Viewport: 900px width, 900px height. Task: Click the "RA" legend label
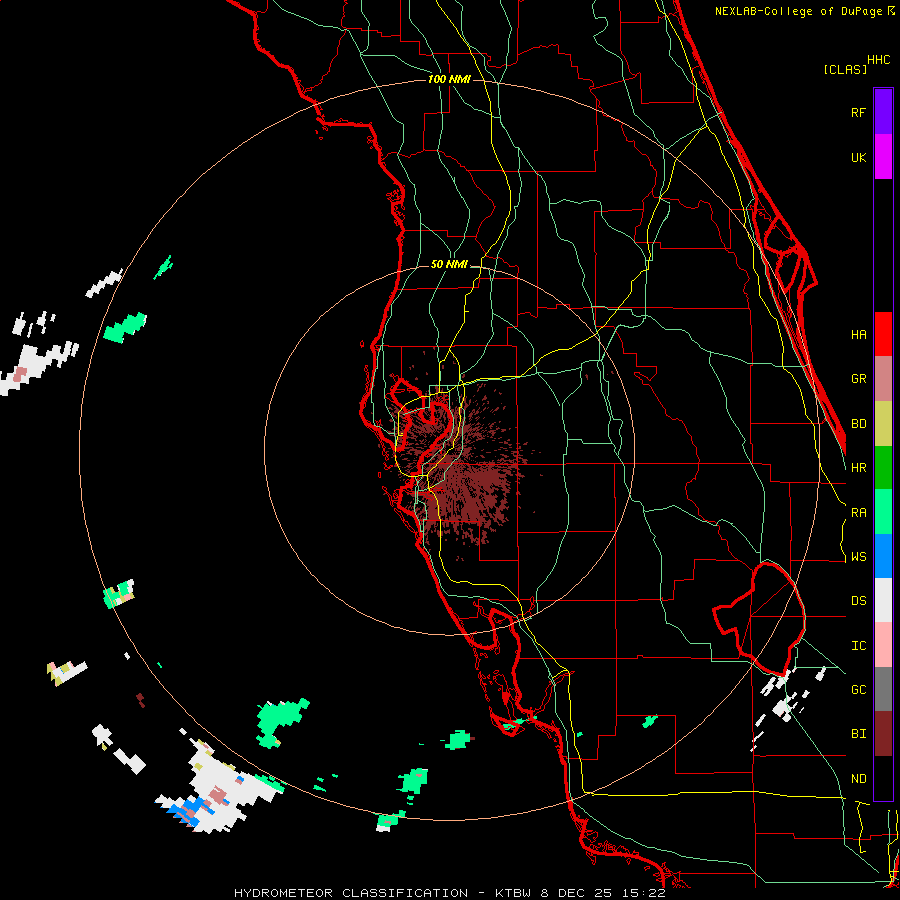coord(858,513)
